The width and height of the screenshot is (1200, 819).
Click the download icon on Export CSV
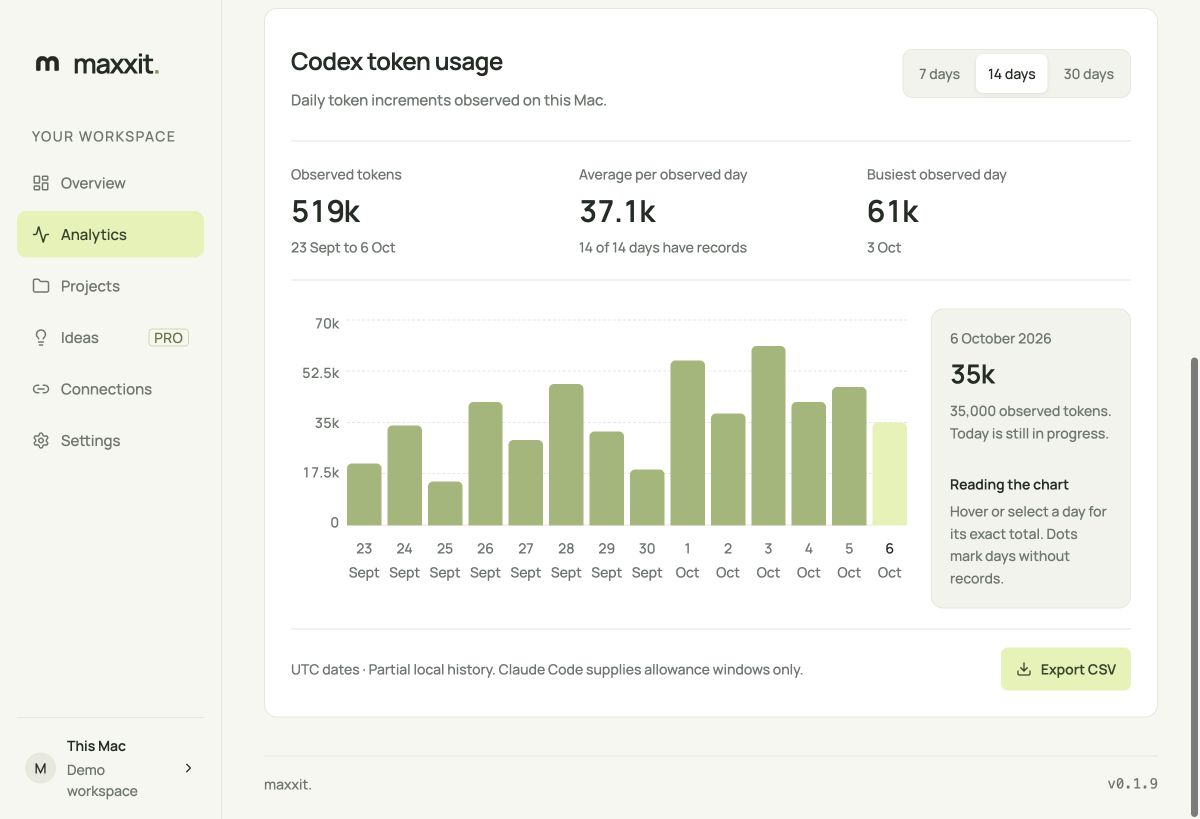[1024, 670]
